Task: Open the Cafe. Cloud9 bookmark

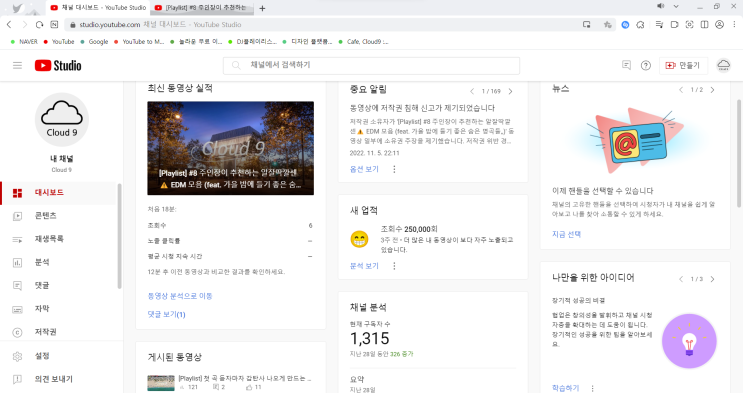Action: (x=363, y=42)
